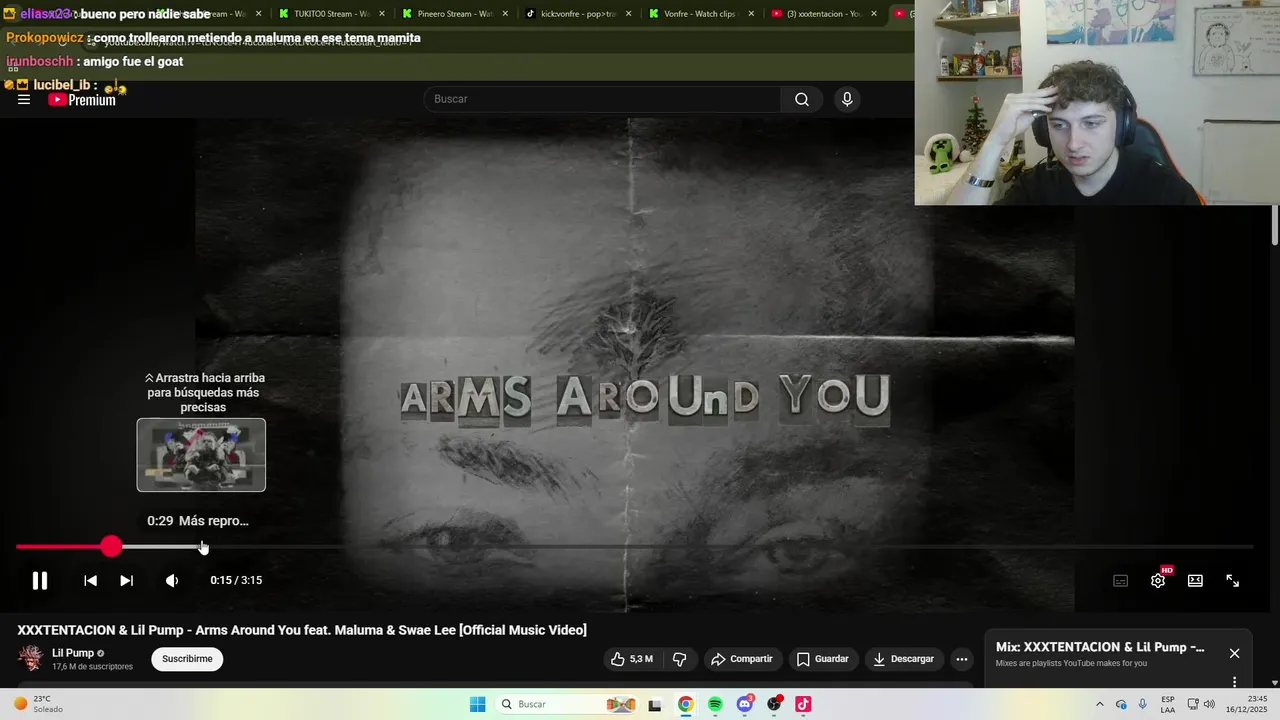
Task: Open the Windows Start menu
Action: point(478,704)
